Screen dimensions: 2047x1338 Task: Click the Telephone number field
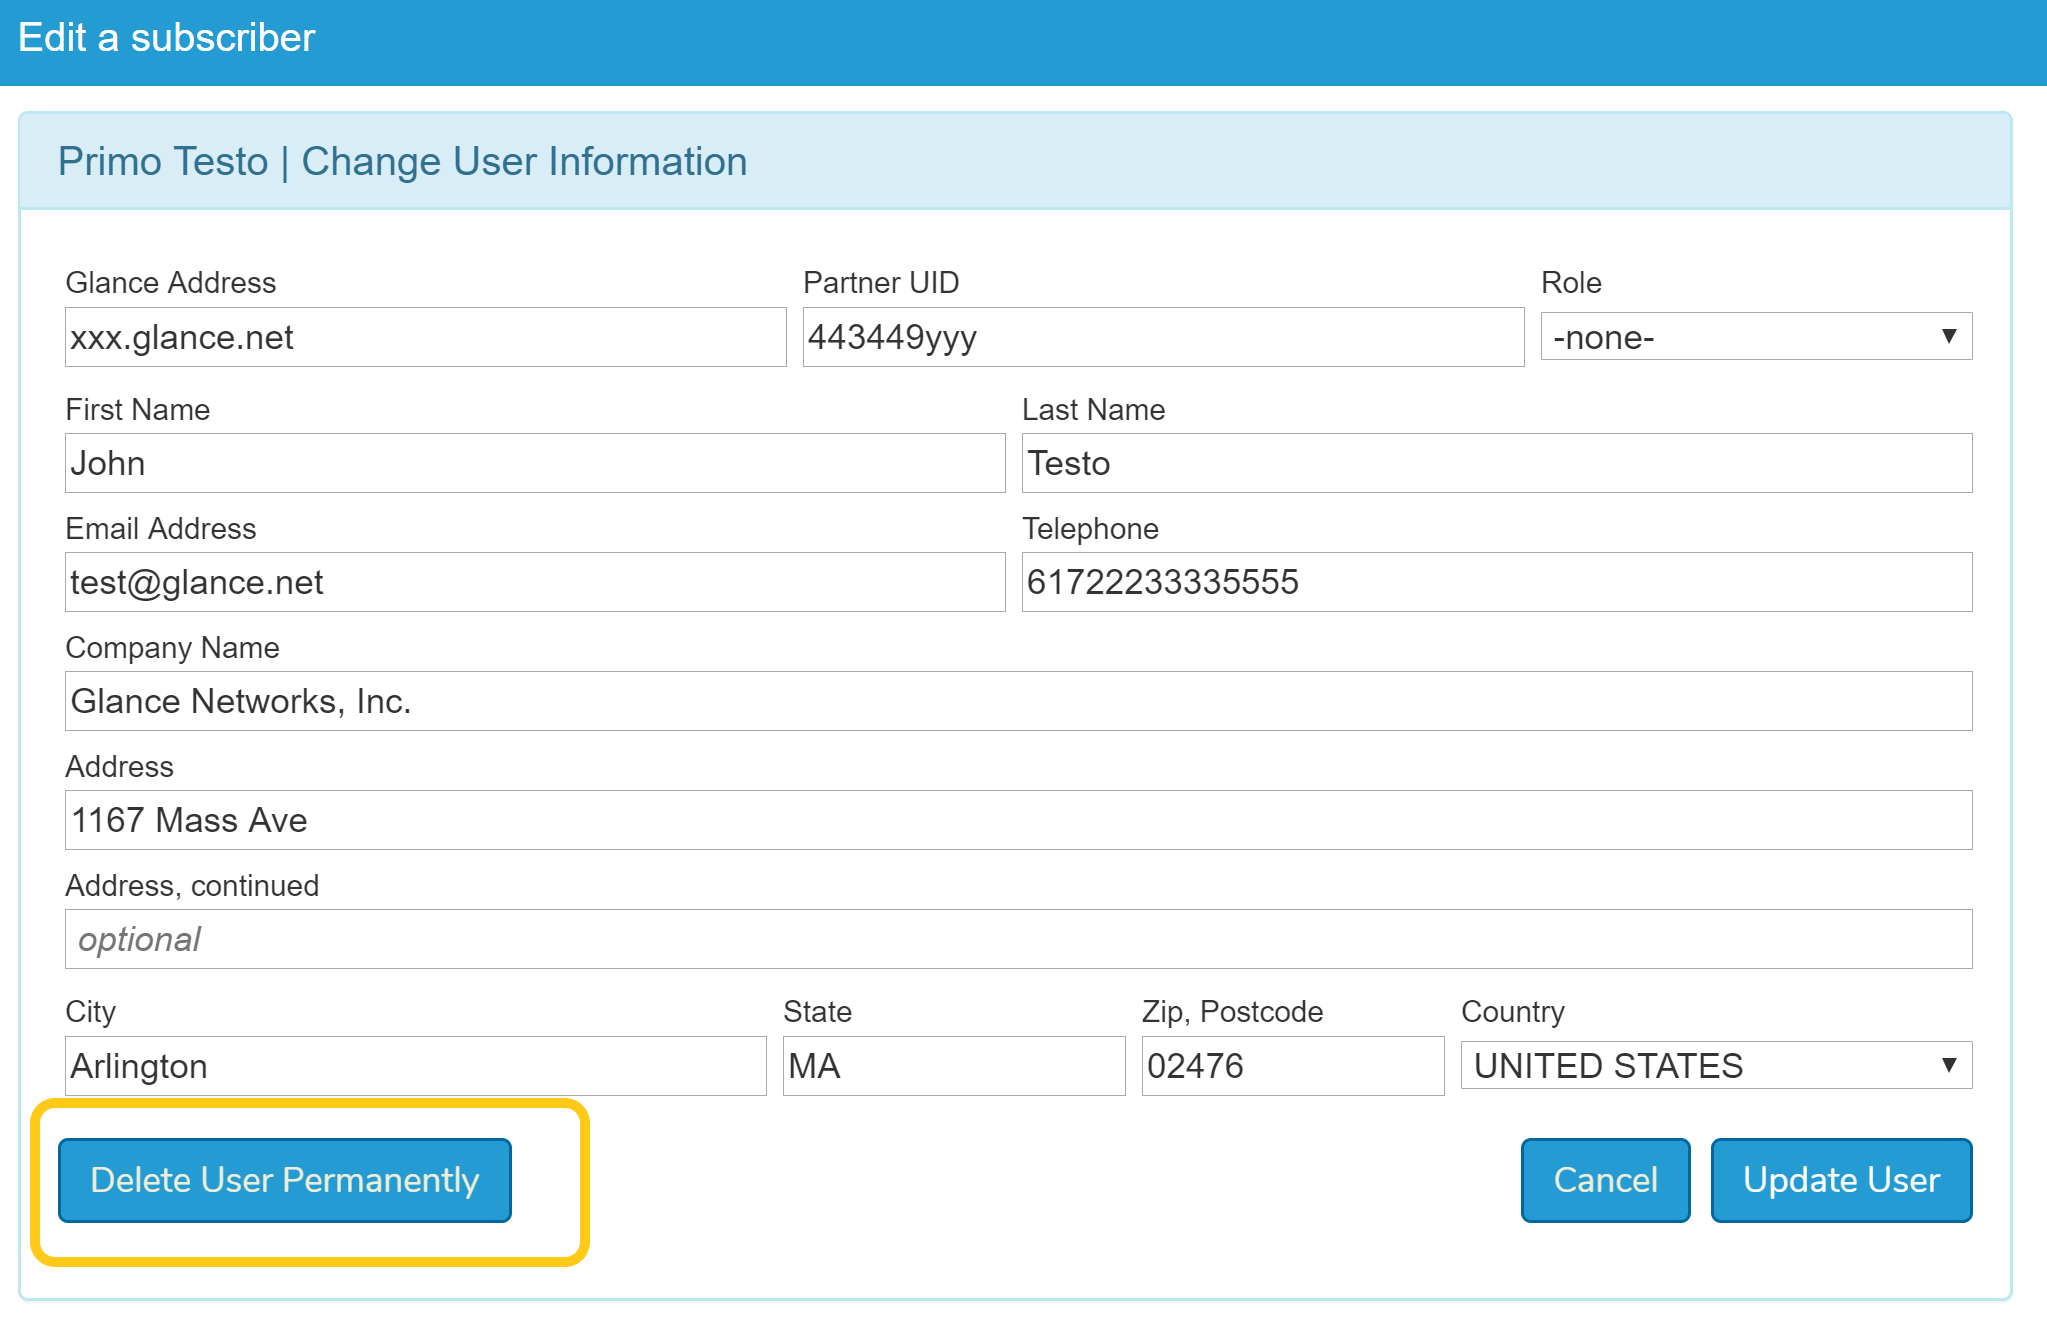1496,582
